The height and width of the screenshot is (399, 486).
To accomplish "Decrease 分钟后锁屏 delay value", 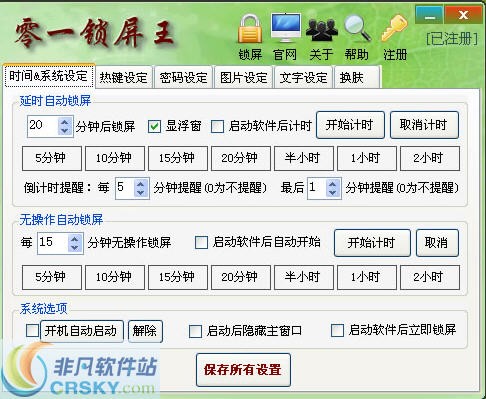I will pyautogui.click(x=65, y=131).
